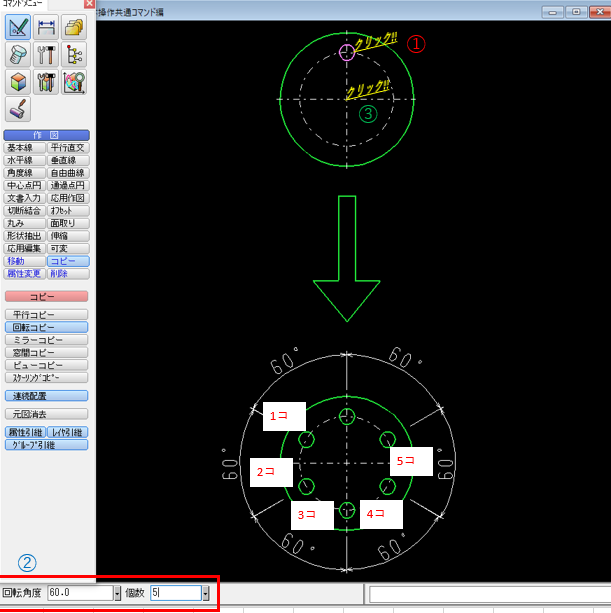611x613 pixels.
Task: Choose 平行コピー from the copy menu
Action: pos(46,314)
